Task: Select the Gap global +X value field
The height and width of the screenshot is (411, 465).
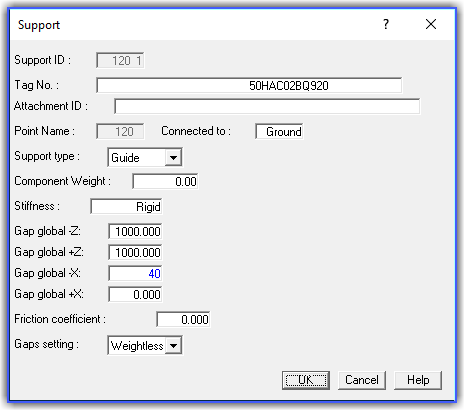Action: (x=135, y=294)
